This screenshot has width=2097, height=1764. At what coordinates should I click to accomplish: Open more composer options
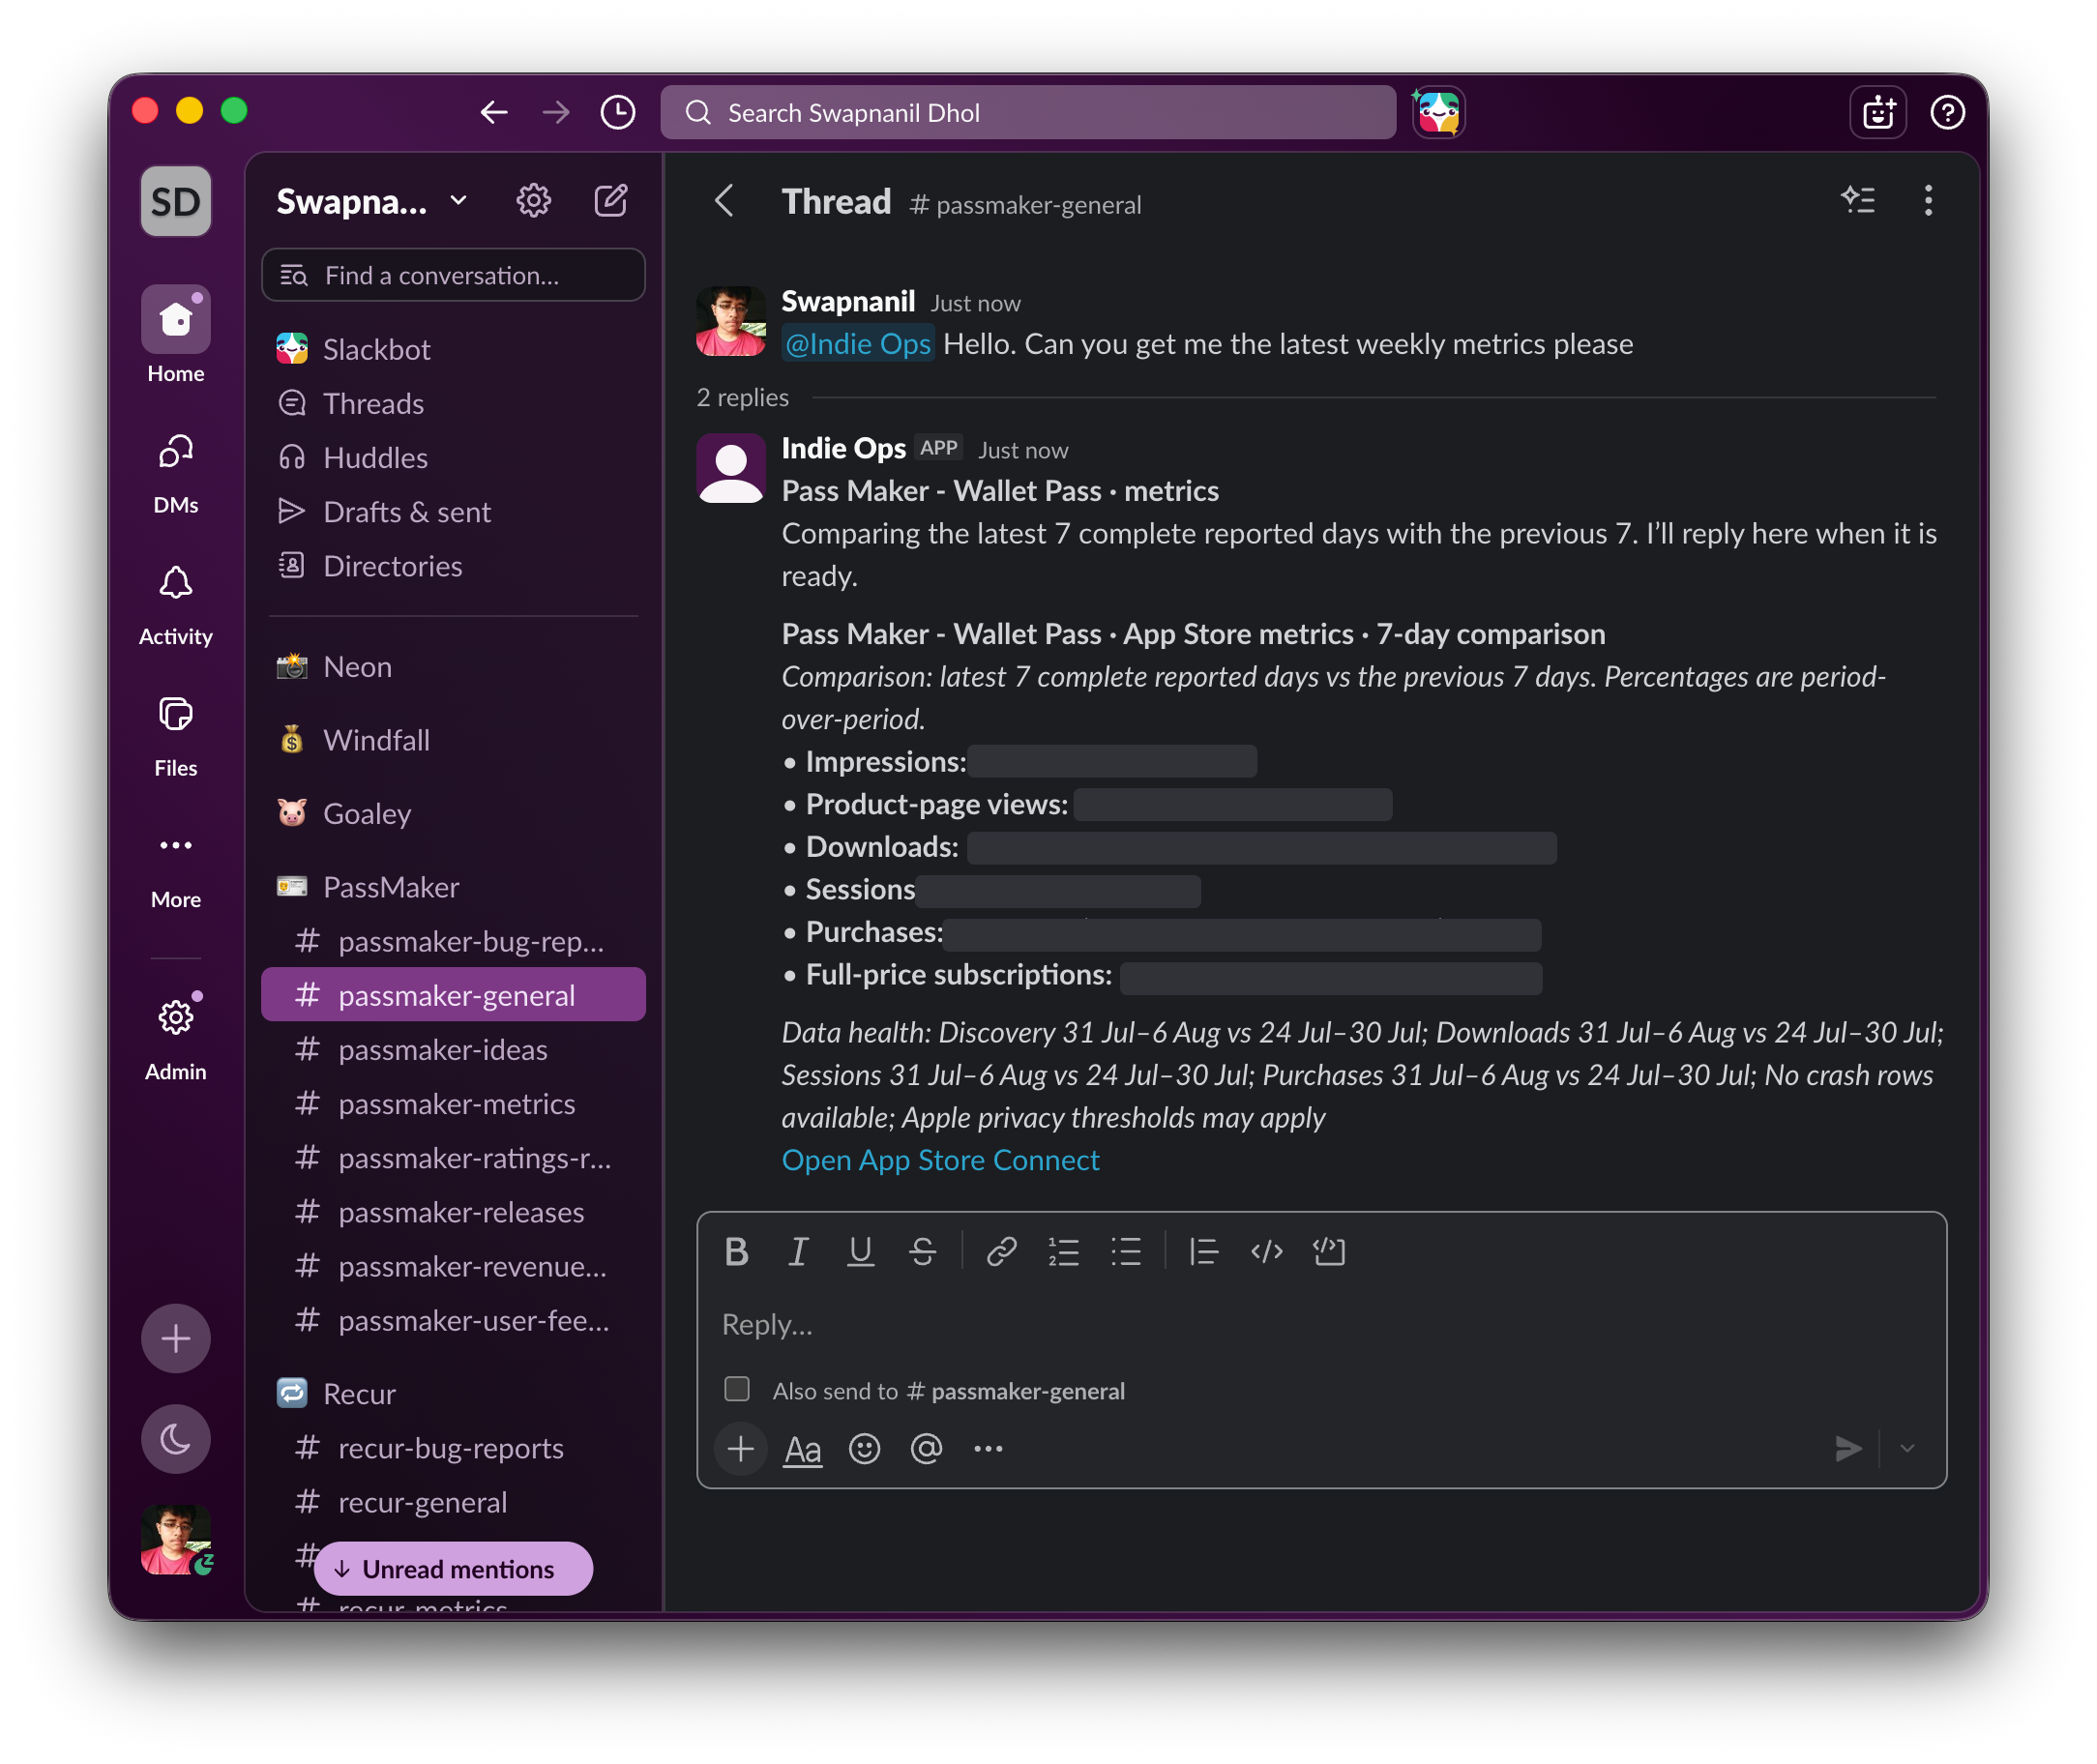(x=988, y=1449)
